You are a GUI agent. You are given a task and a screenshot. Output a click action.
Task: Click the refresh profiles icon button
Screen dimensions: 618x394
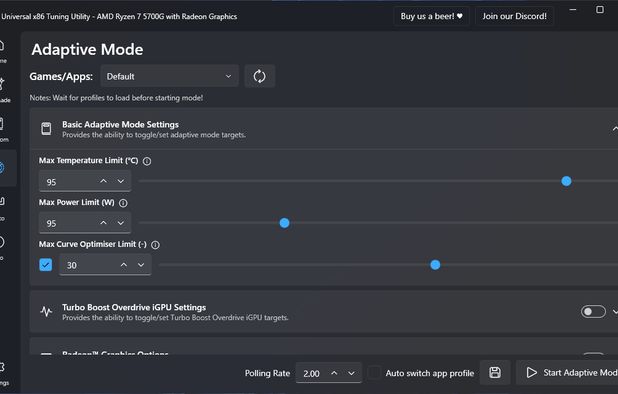(259, 76)
